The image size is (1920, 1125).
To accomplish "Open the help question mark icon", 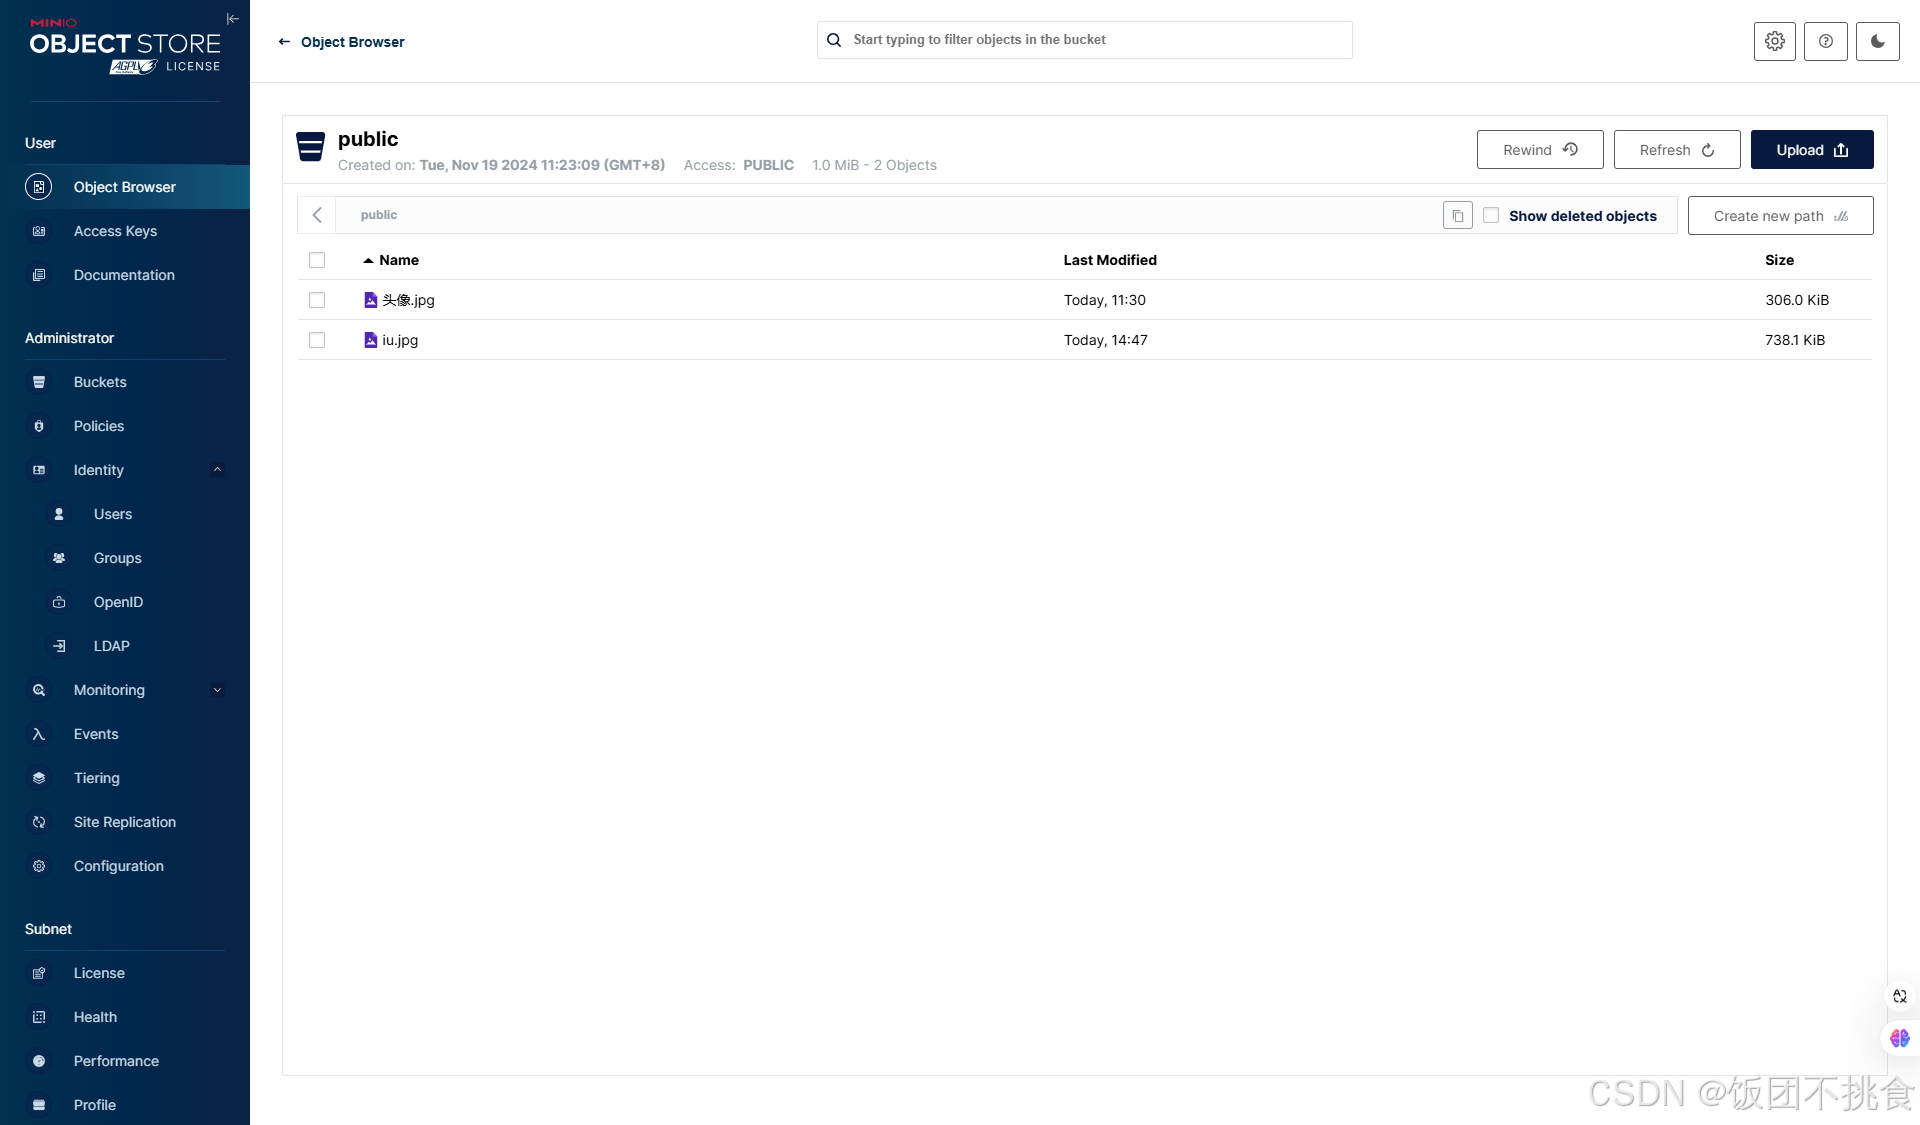I will coord(1825,41).
